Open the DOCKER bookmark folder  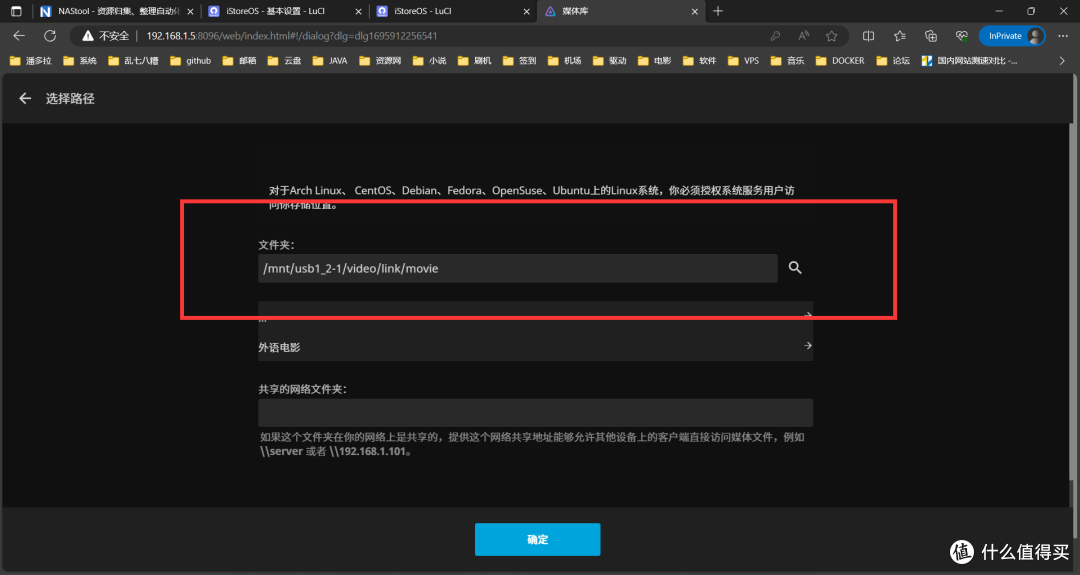click(x=840, y=61)
